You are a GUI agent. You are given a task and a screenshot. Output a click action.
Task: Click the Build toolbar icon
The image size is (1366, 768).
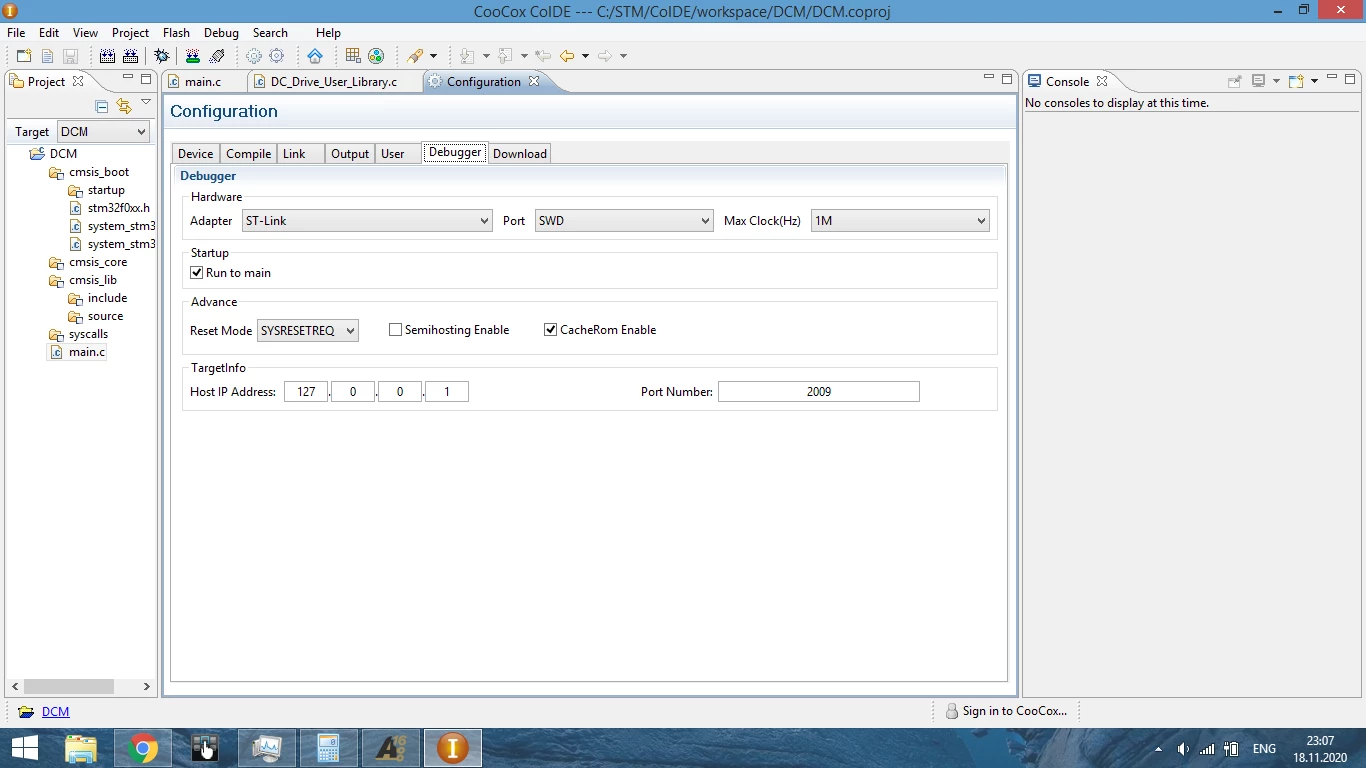point(107,56)
